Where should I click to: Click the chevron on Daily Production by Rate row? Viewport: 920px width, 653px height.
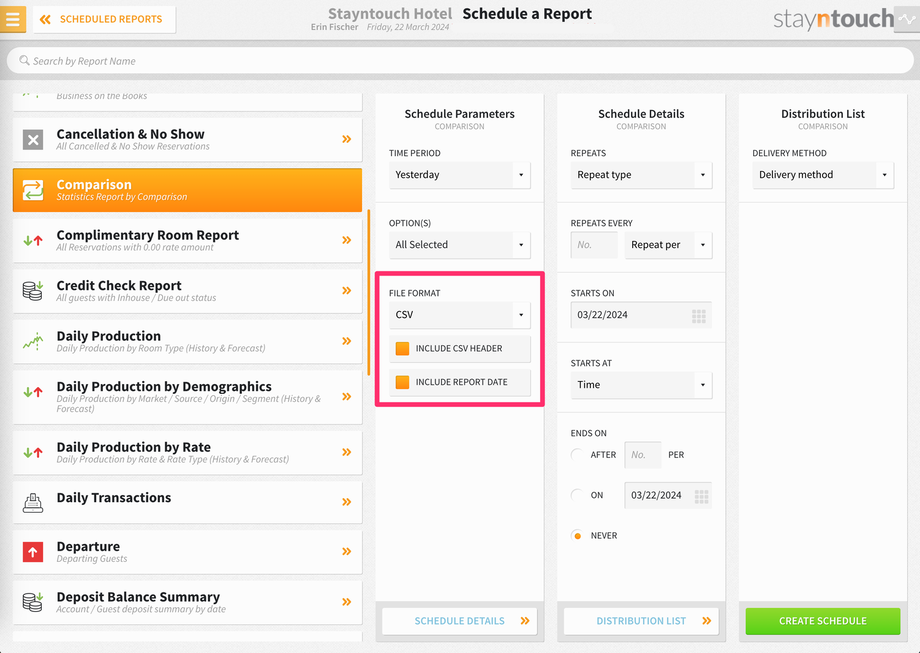347,452
